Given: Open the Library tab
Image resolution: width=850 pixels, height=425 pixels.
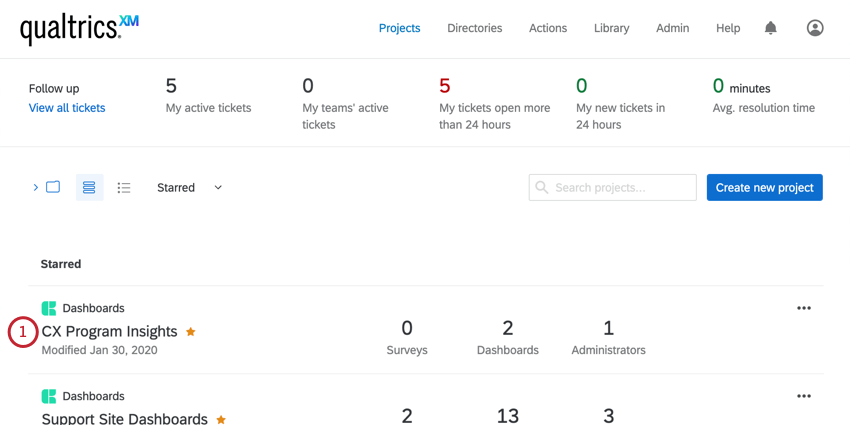Looking at the screenshot, I should (611, 28).
